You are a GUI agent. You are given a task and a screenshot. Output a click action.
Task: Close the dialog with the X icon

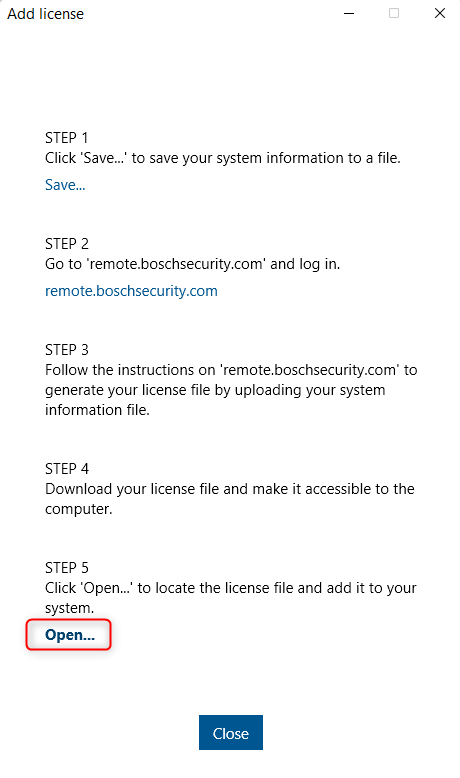click(x=440, y=13)
